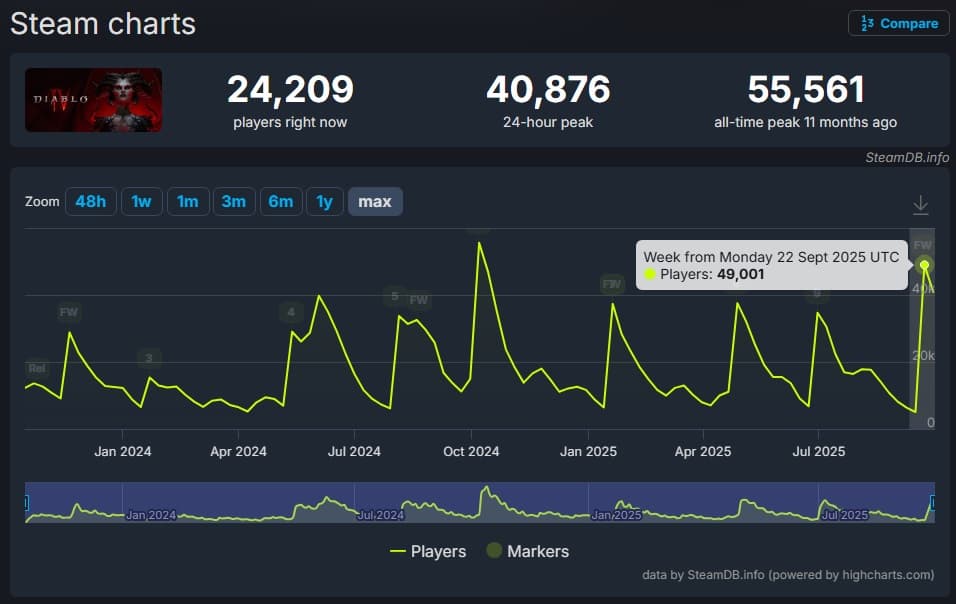Toggle the Players series in legend
The width and height of the screenshot is (956, 604).
pyautogui.click(x=428, y=552)
